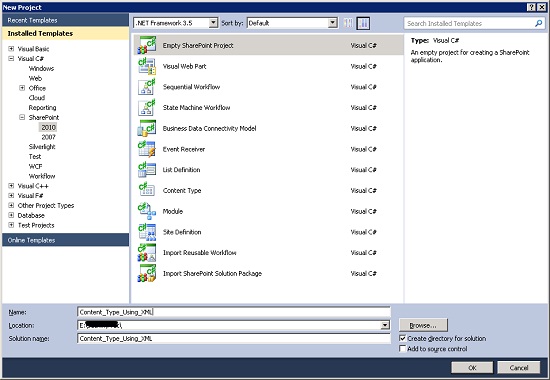Choose the Content Type template icon
This screenshot has height=380, width=550.
[147, 190]
